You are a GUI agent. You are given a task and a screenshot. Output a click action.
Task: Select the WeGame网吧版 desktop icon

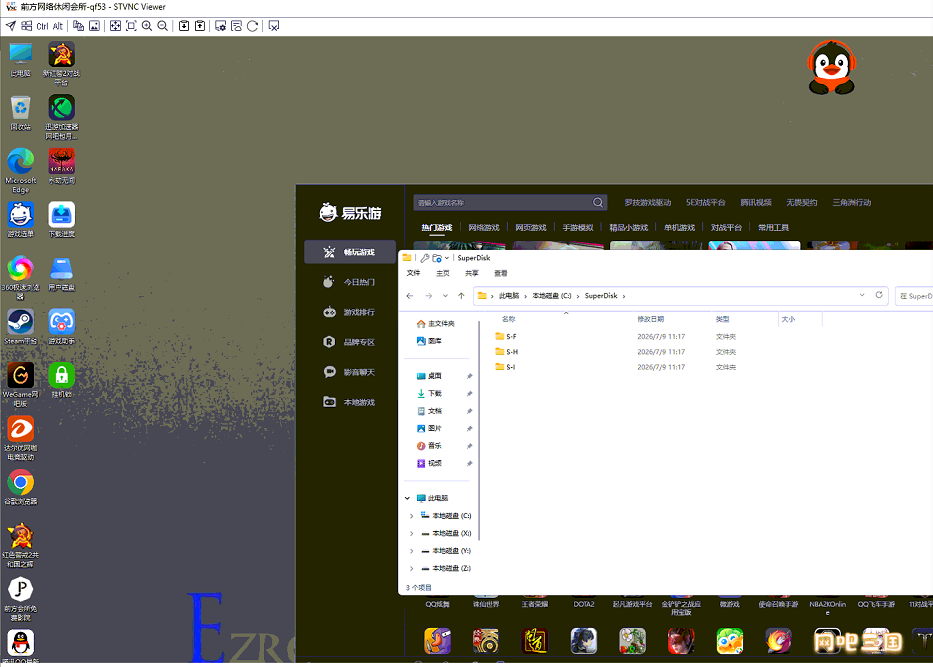click(20, 384)
